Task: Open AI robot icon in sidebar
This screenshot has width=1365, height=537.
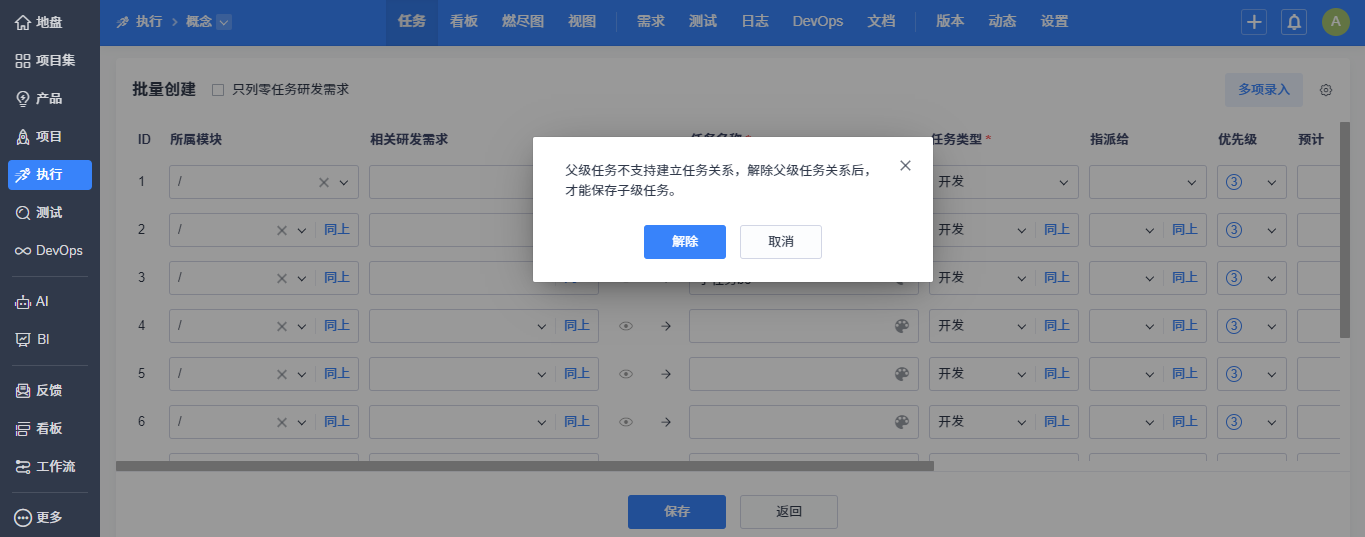Action: click(x=23, y=301)
